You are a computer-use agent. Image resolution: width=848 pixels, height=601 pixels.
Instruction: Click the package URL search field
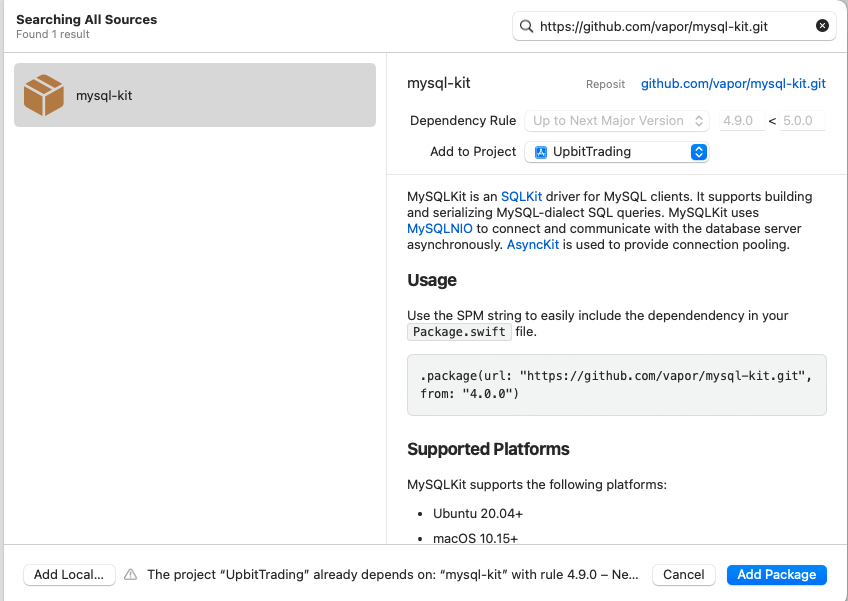[674, 26]
